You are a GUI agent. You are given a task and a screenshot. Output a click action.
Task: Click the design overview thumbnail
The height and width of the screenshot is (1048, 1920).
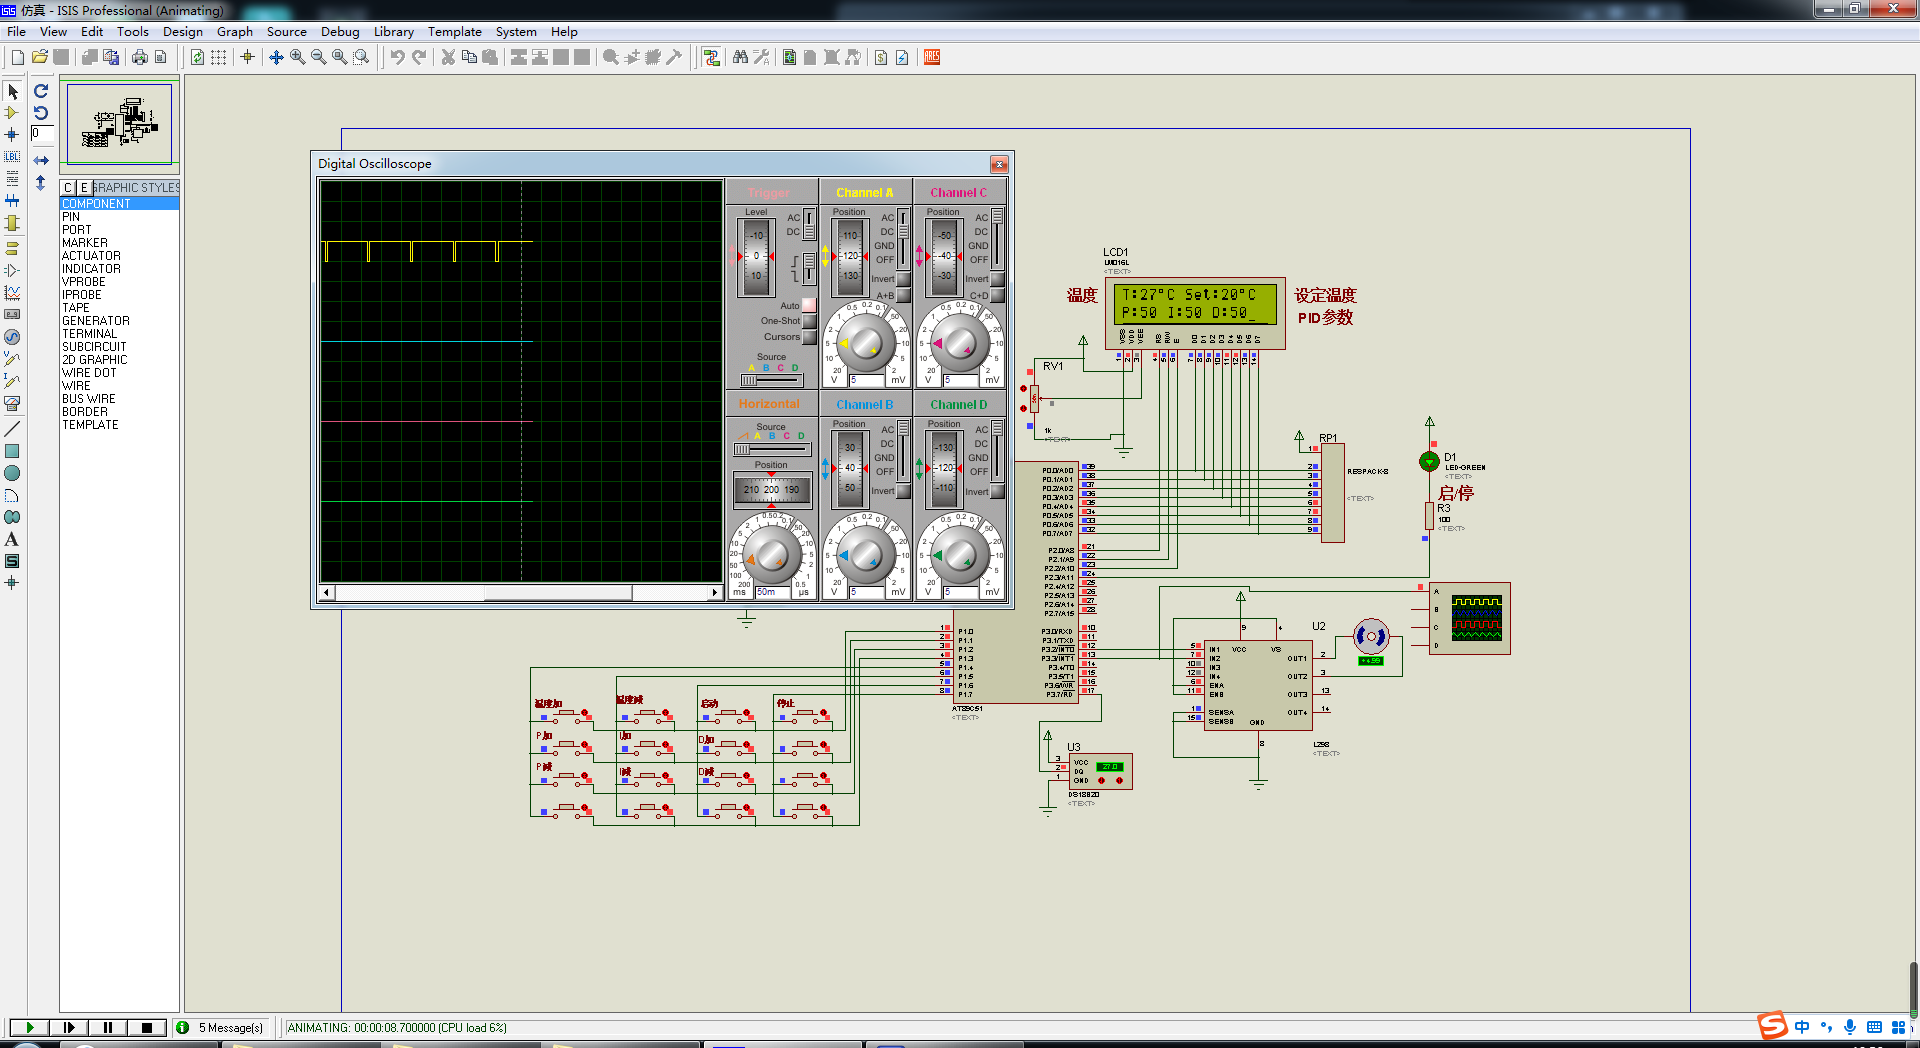[x=119, y=123]
